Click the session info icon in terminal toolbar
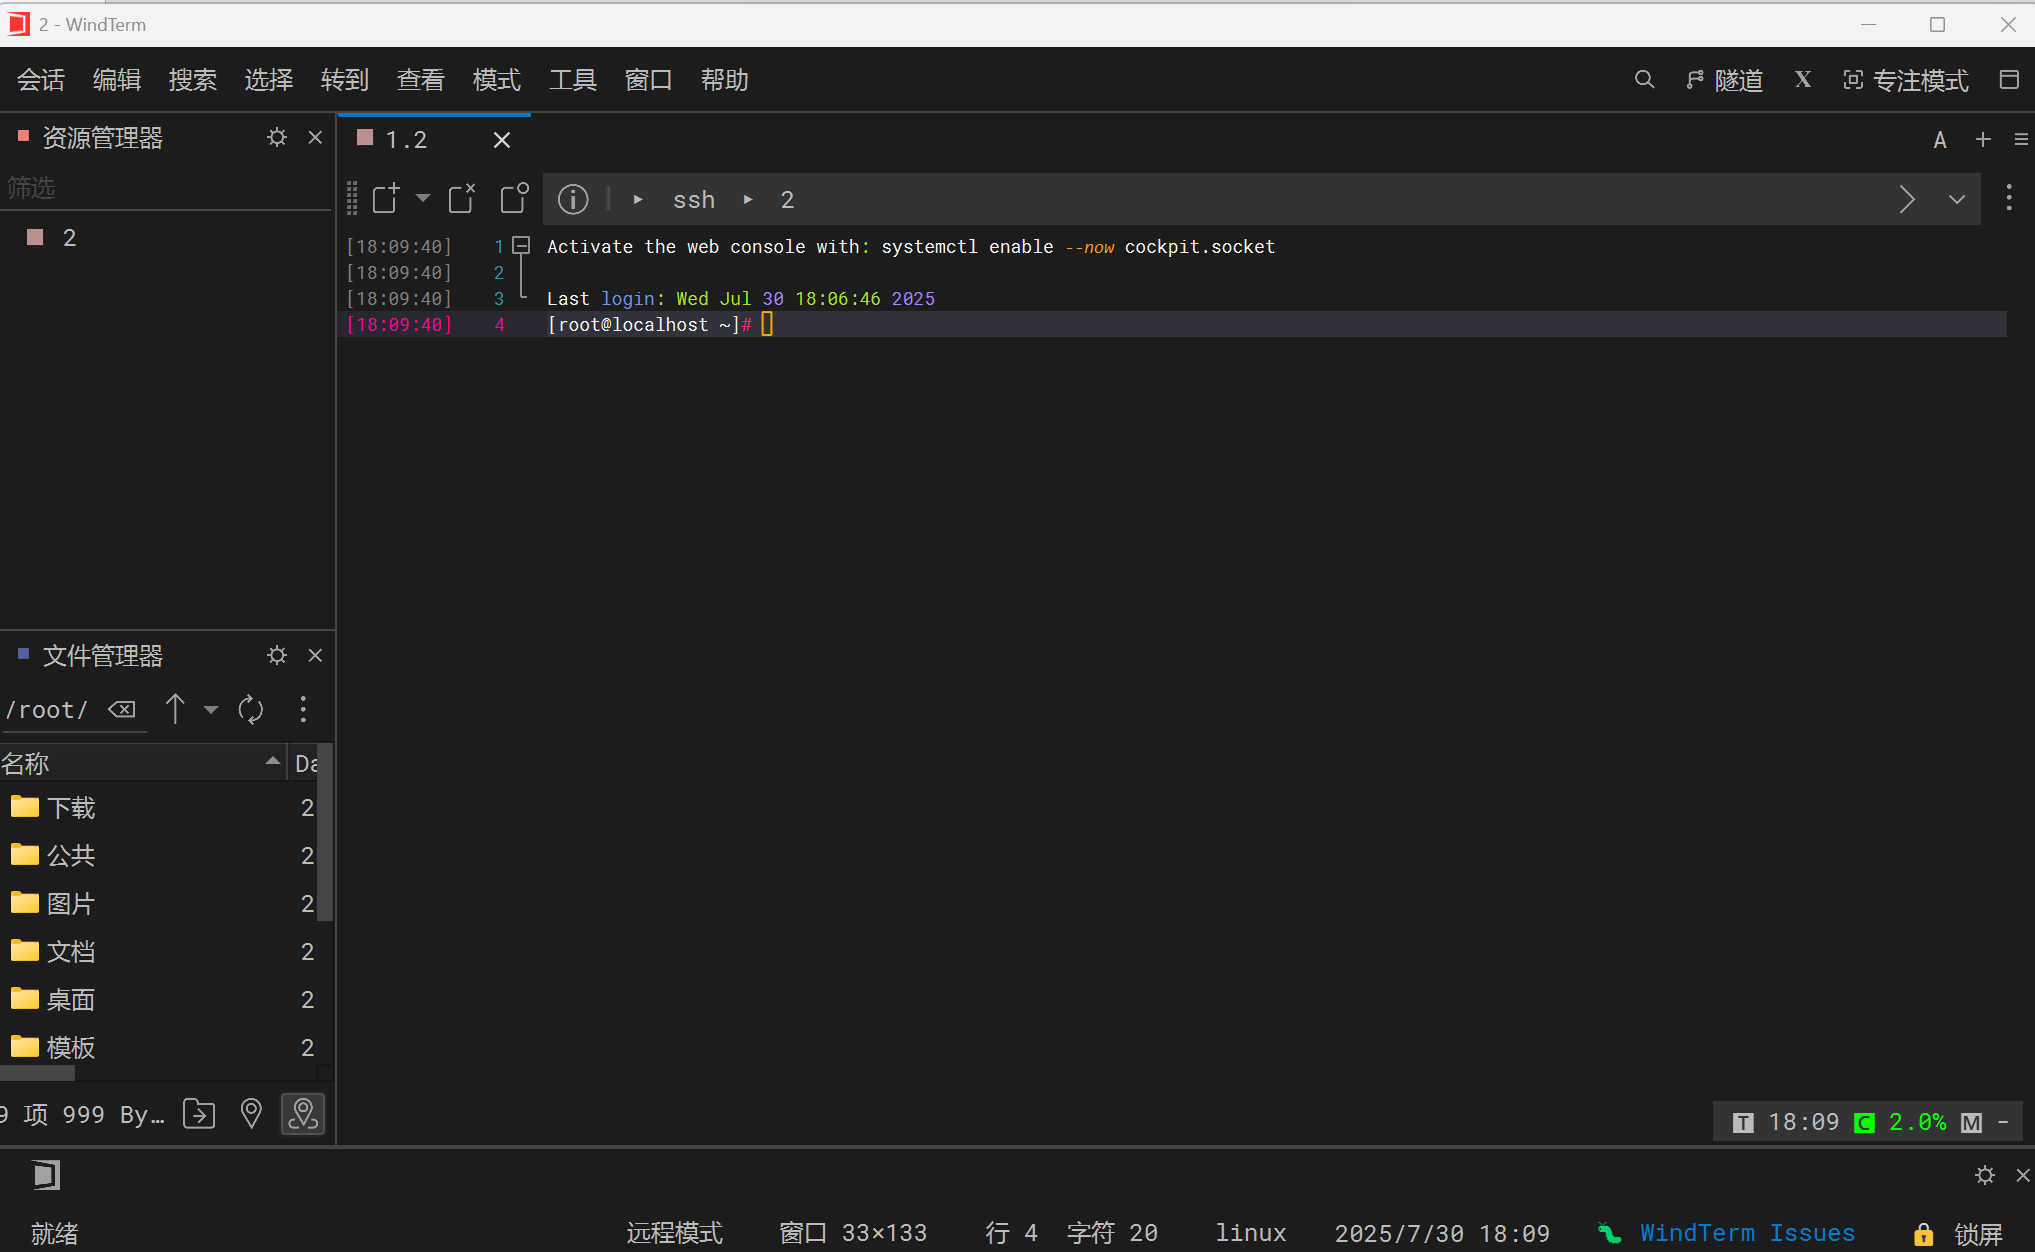2035x1252 pixels. point(573,199)
